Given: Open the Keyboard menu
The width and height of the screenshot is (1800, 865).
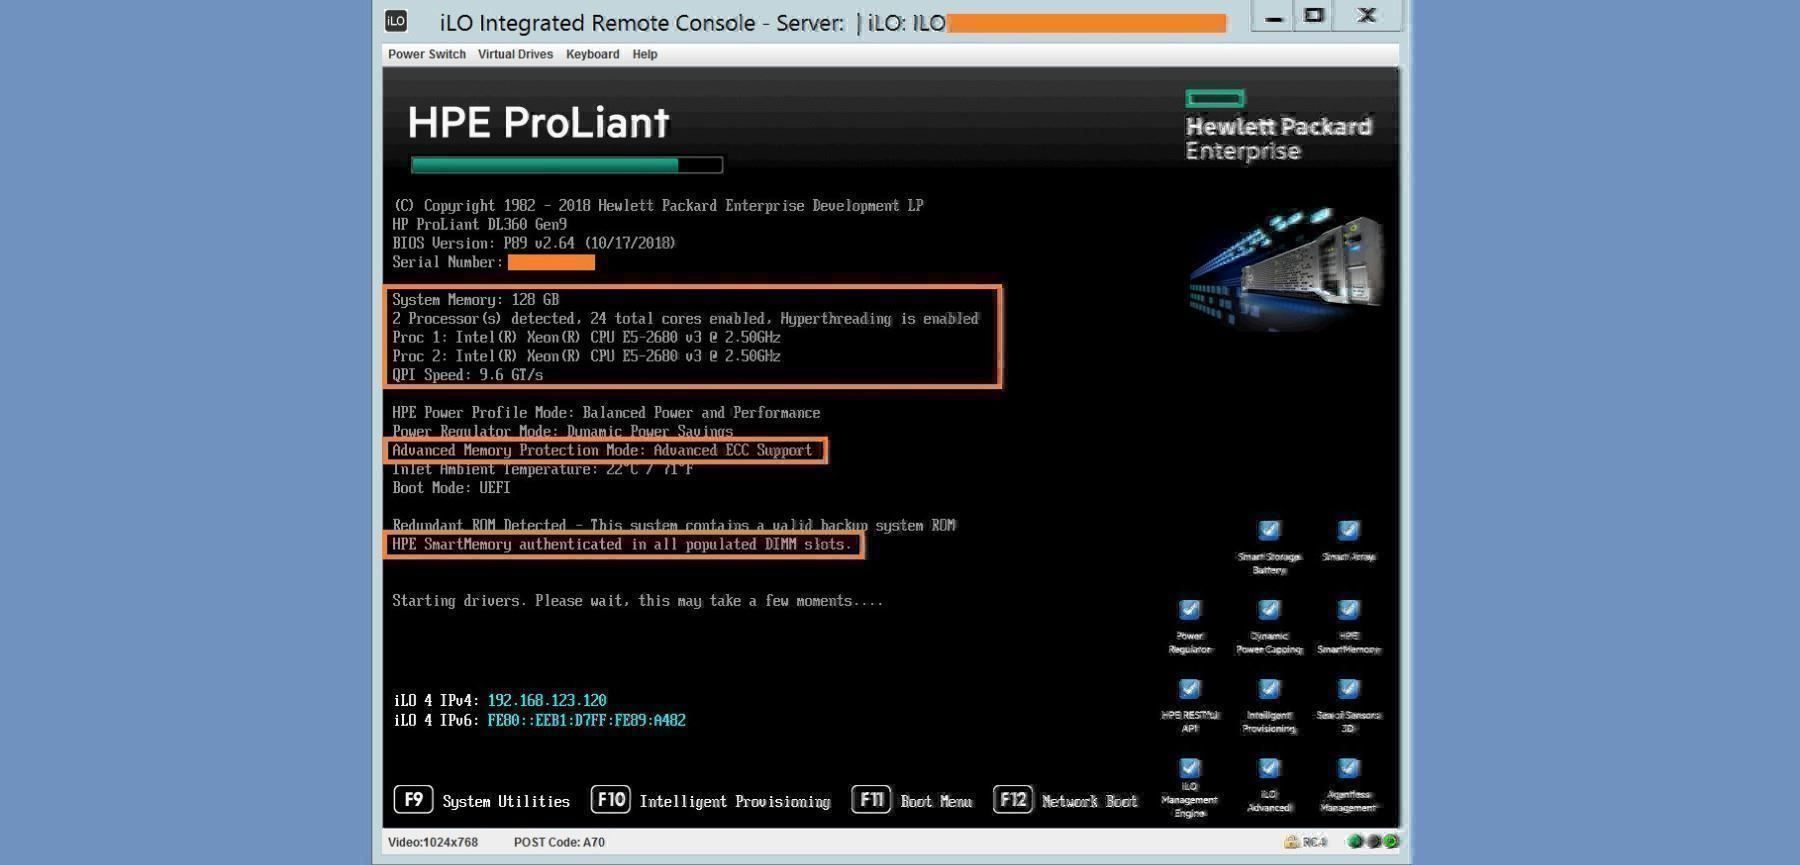Looking at the screenshot, I should [592, 54].
